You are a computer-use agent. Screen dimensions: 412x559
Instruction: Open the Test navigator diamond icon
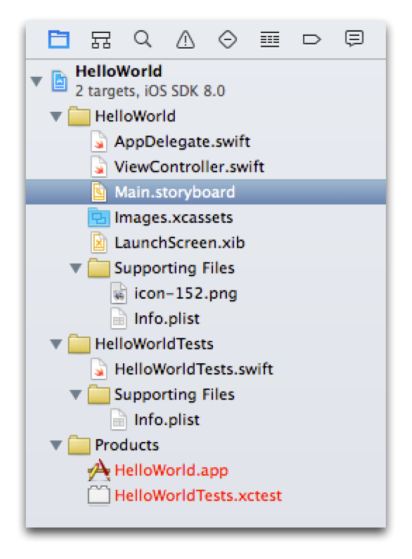coord(227,39)
